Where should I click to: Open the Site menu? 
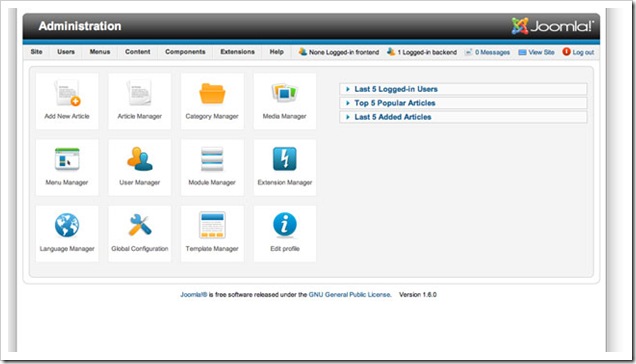37,52
